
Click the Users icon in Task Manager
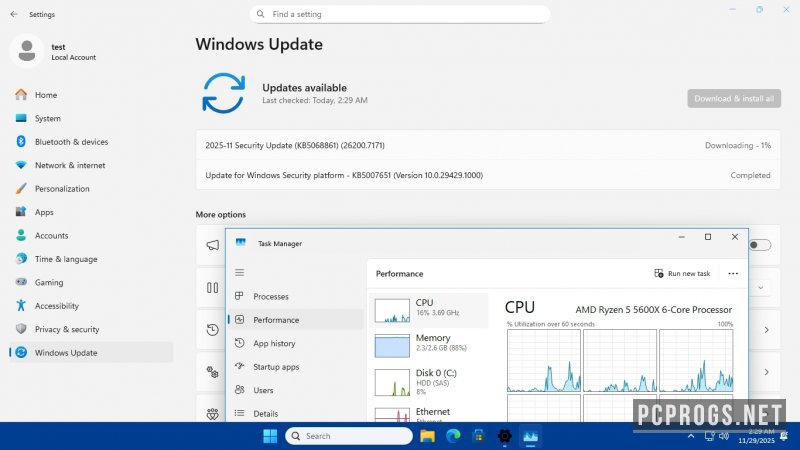[239, 390]
